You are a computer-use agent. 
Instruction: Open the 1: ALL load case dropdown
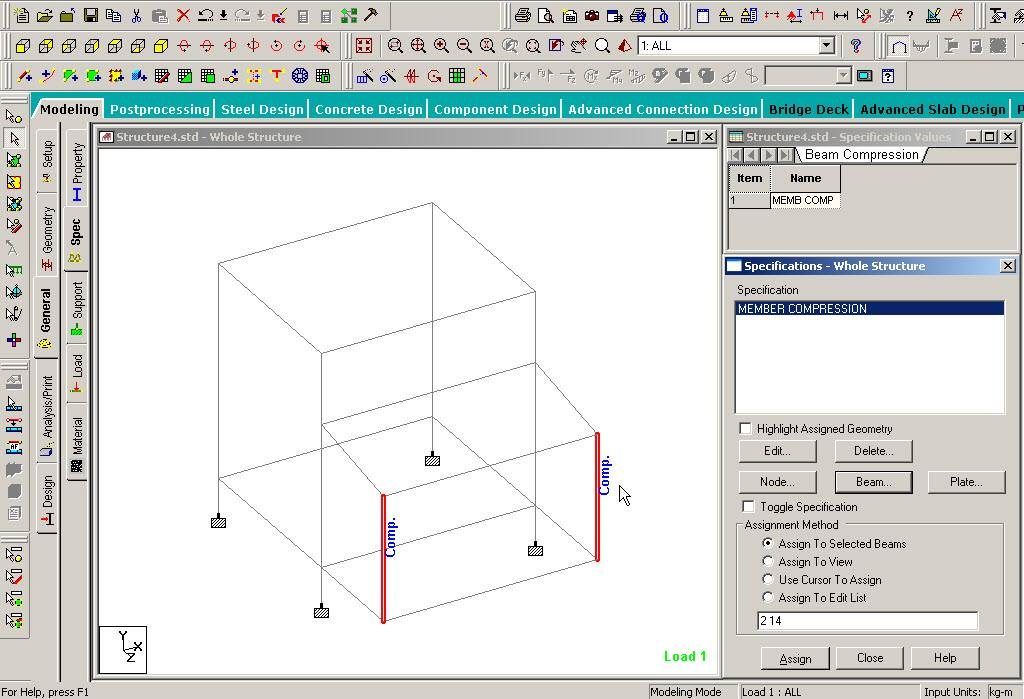click(x=827, y=46)
